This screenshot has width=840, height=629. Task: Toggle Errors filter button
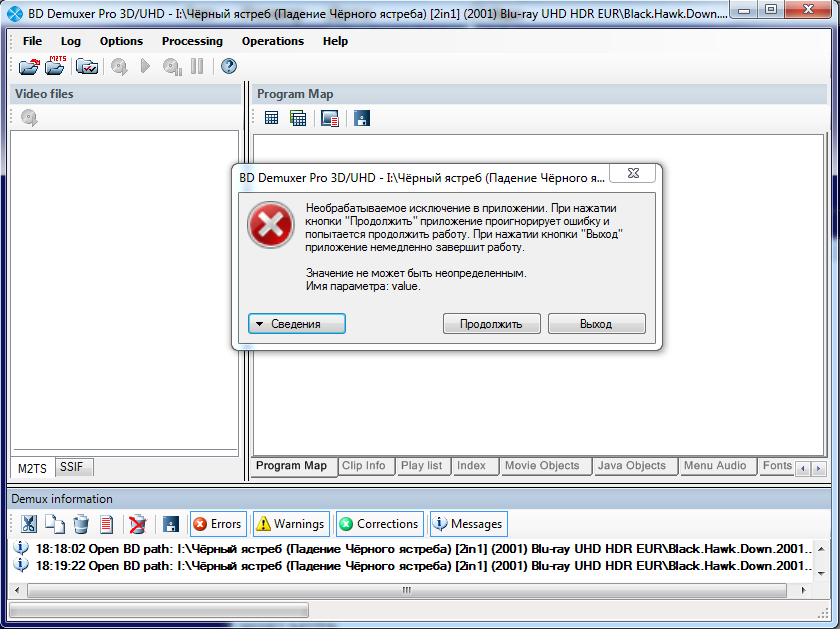pos(218,523)
